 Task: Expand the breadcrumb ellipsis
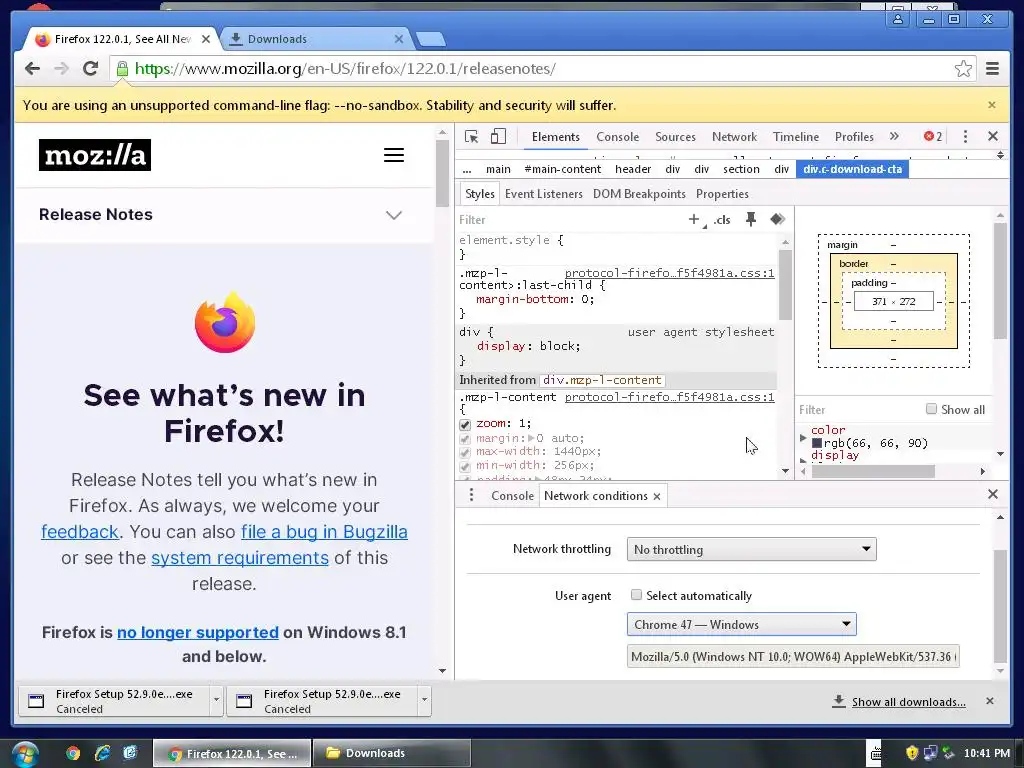click(x=467, y=169)
